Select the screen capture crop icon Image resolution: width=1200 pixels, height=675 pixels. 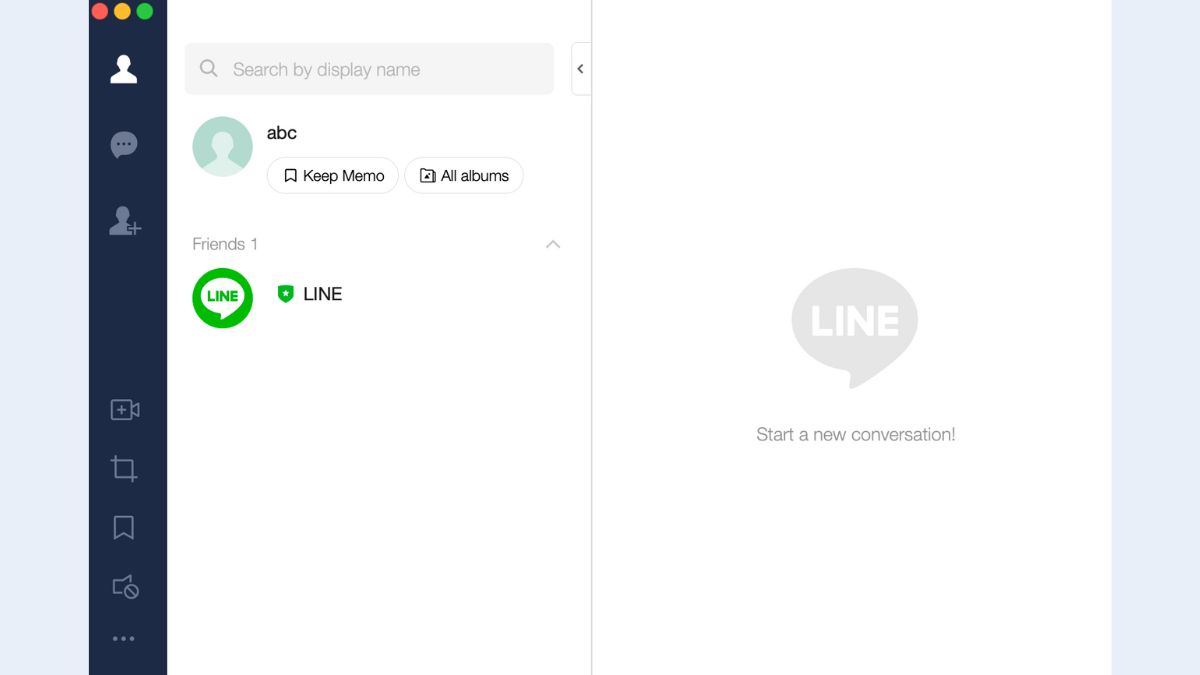point(124,468)
